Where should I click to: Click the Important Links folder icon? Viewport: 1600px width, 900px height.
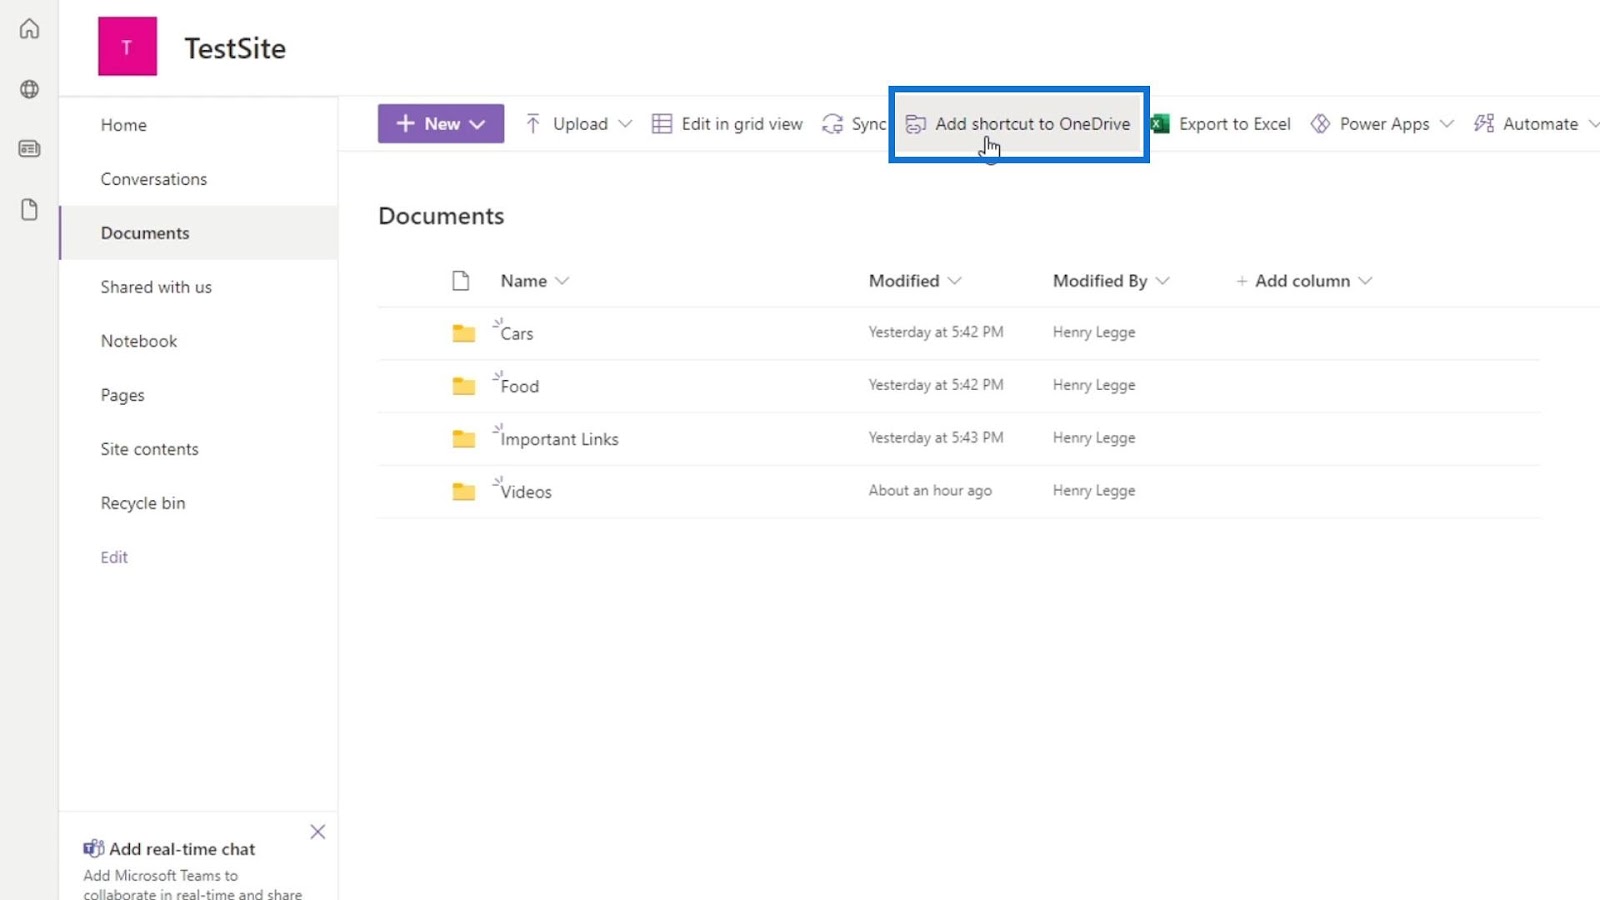(x=463, y=439)
